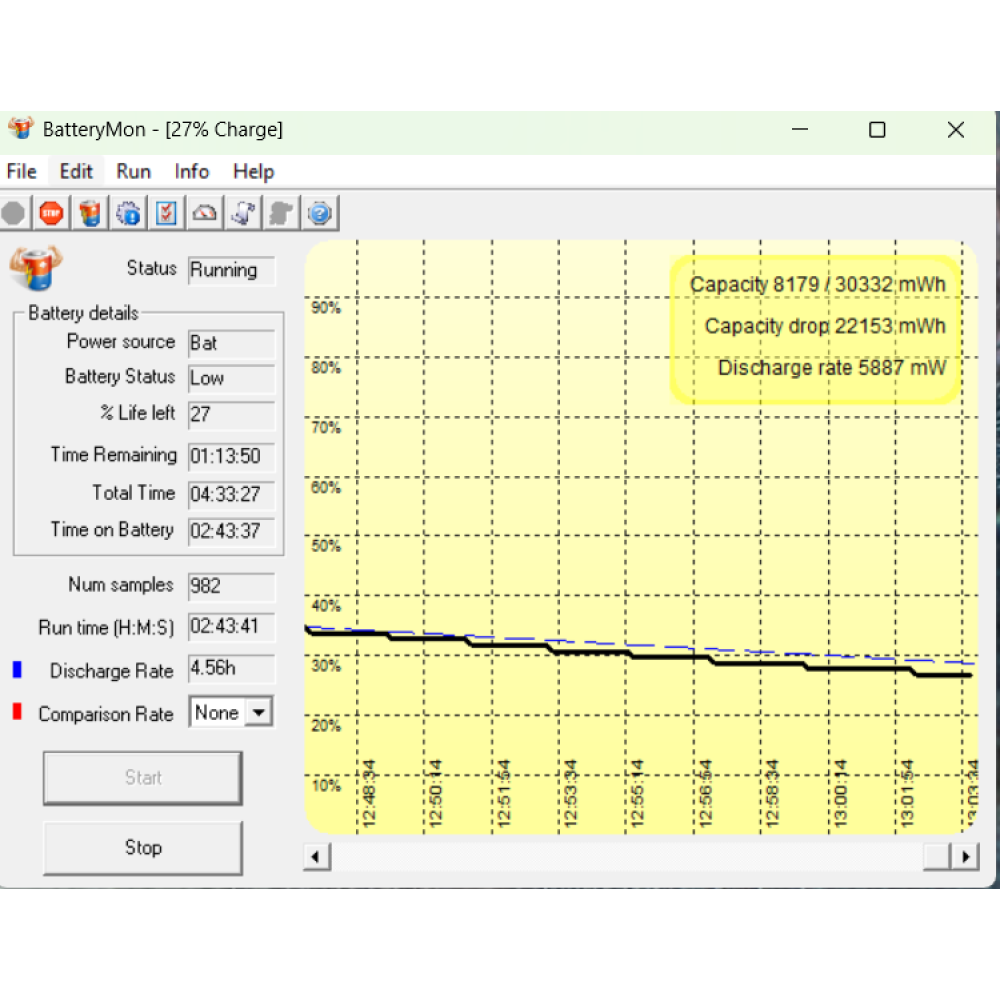Open the Run menu
Screen dimensions: 1000x1000
(x=133, y=171)
